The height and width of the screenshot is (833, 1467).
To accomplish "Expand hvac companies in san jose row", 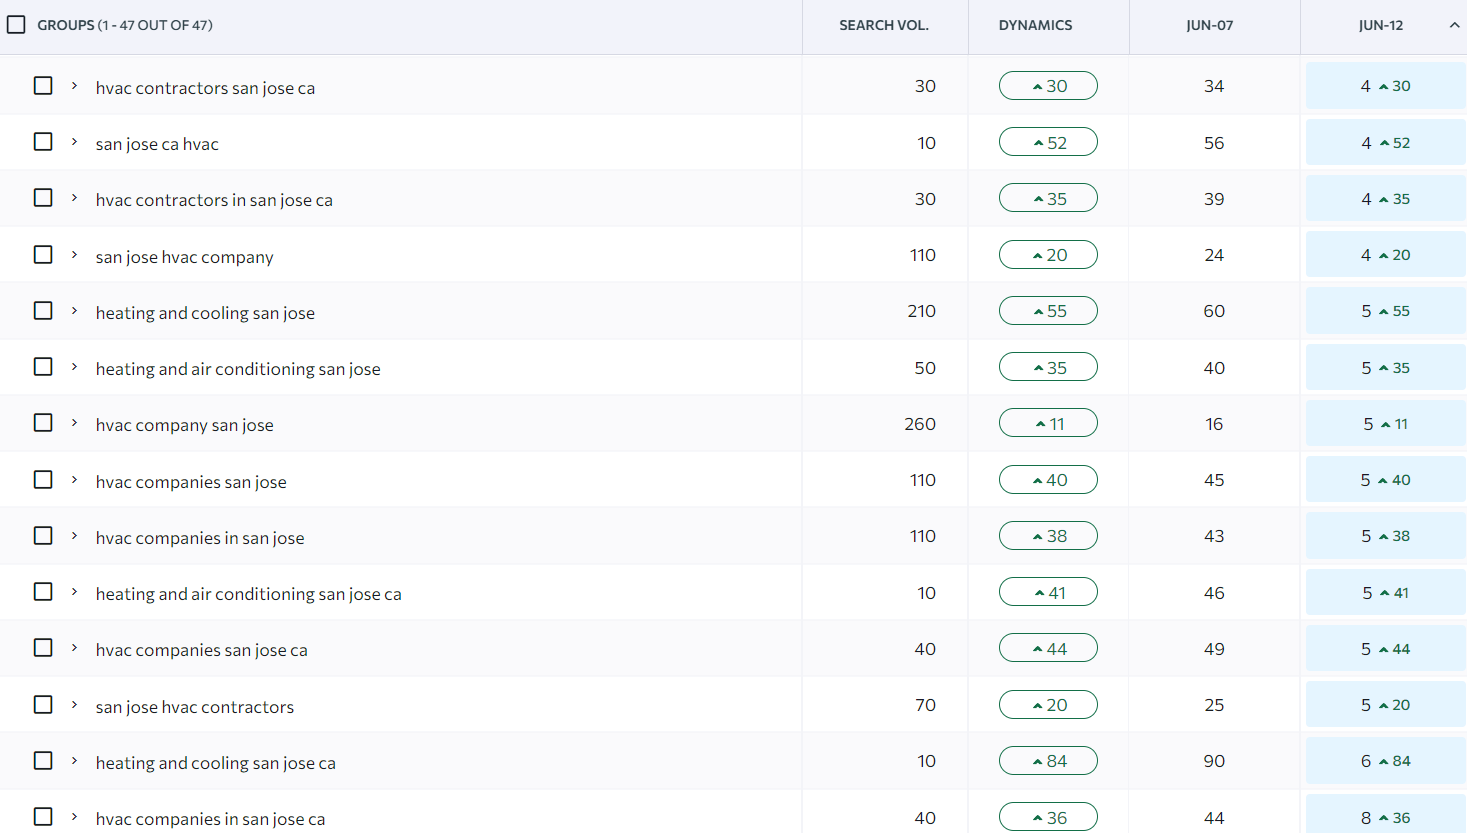I will 74,536.
